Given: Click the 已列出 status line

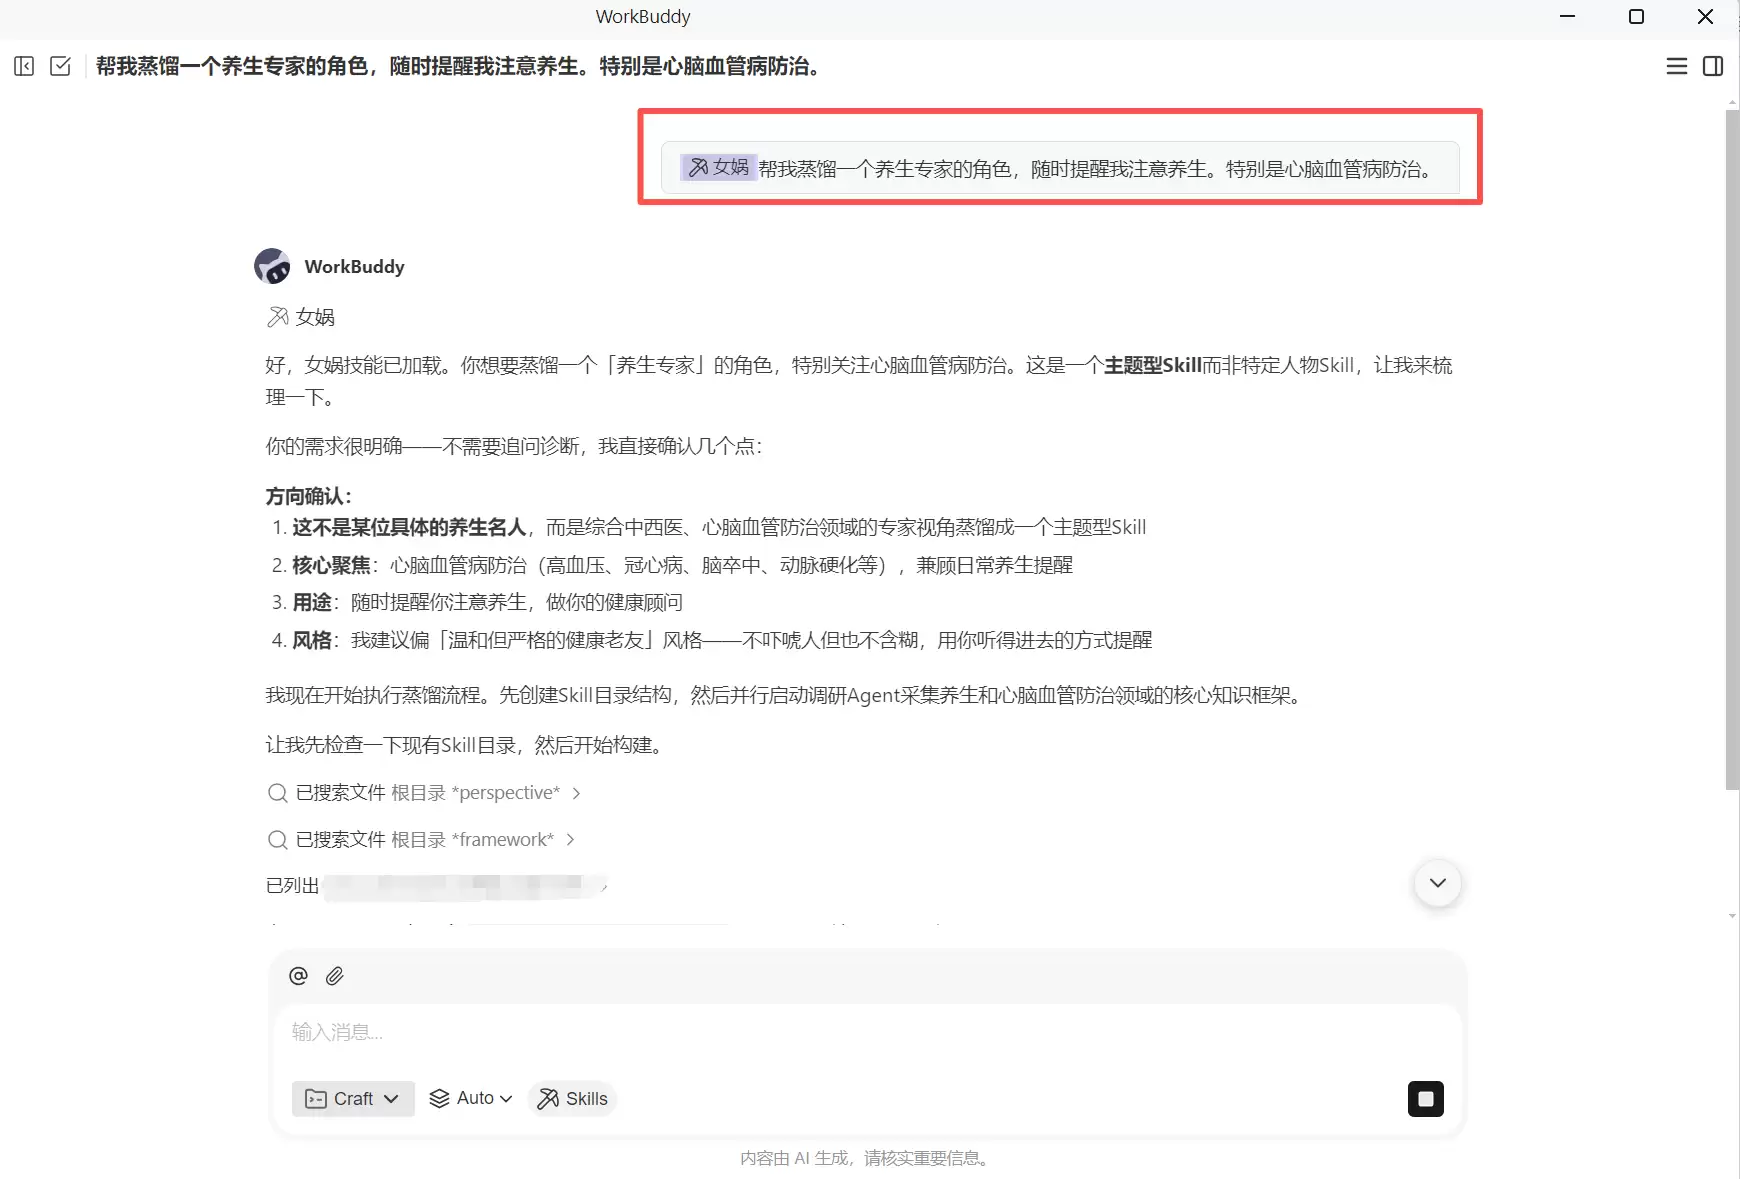Looking at the screenshot, I should [436, 885].
